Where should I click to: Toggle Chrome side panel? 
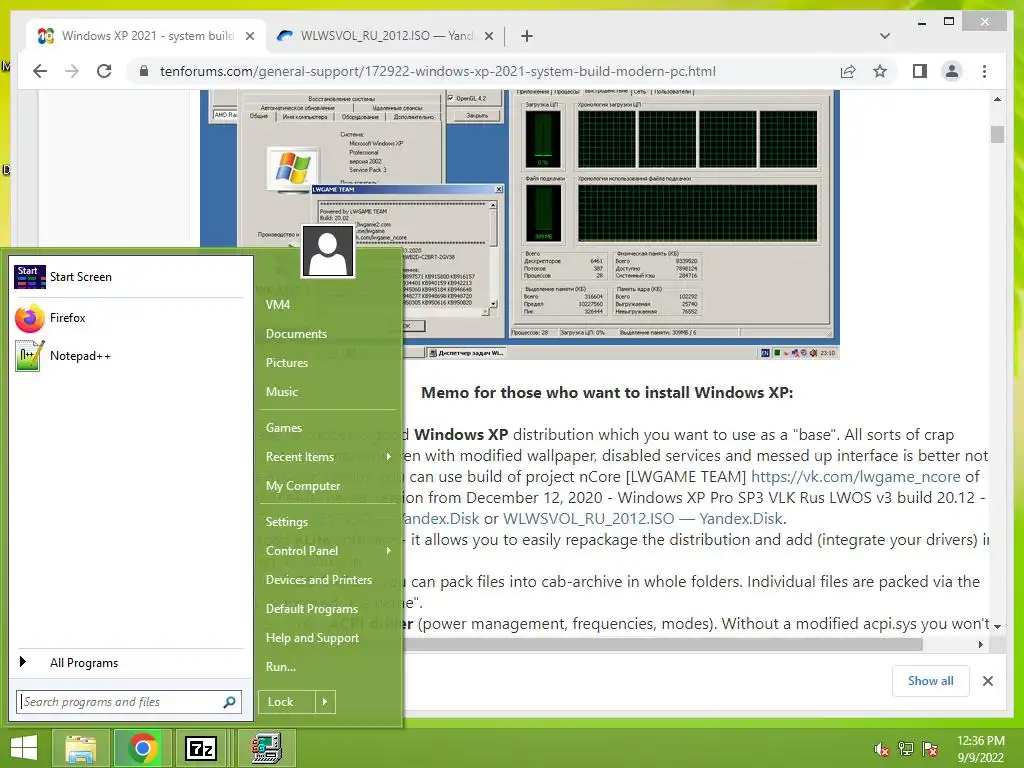920,71
